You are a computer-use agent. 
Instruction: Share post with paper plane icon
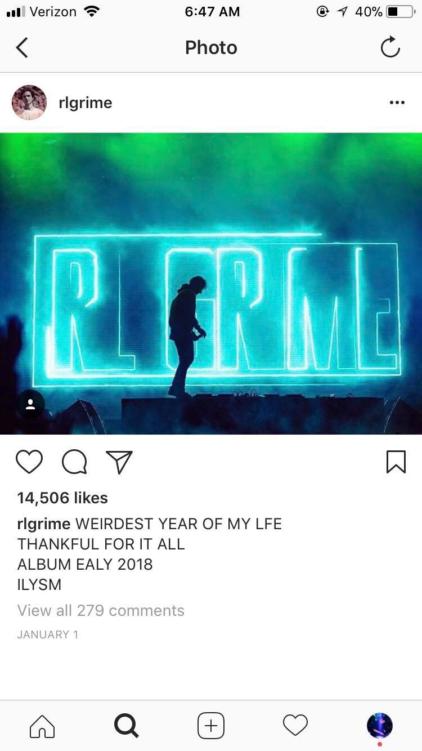tap(119, 462)
